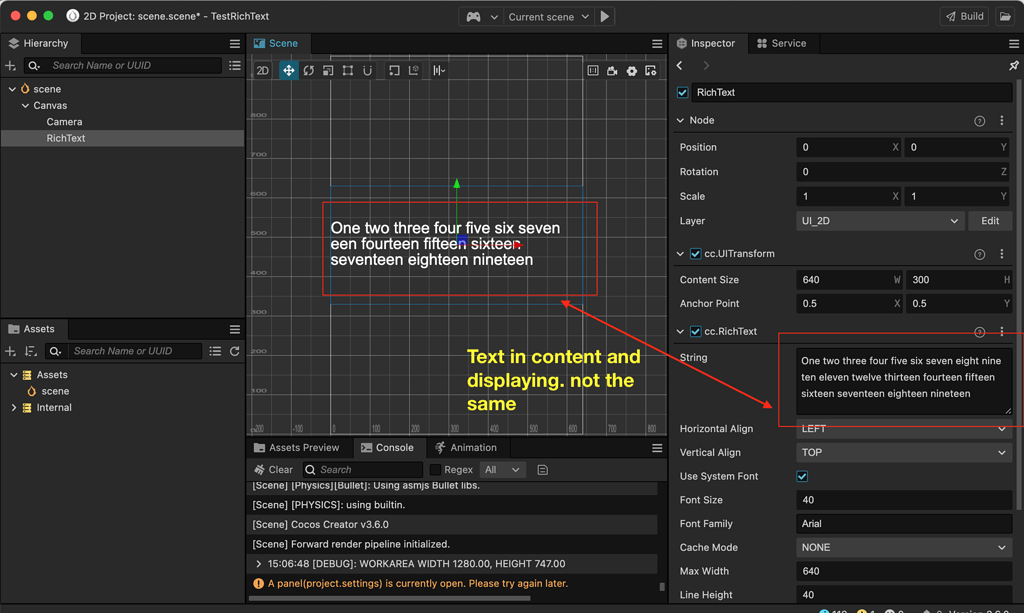Open scene gizmo settings gear icon
This screenshot has width=1024, height=613.
631,71
